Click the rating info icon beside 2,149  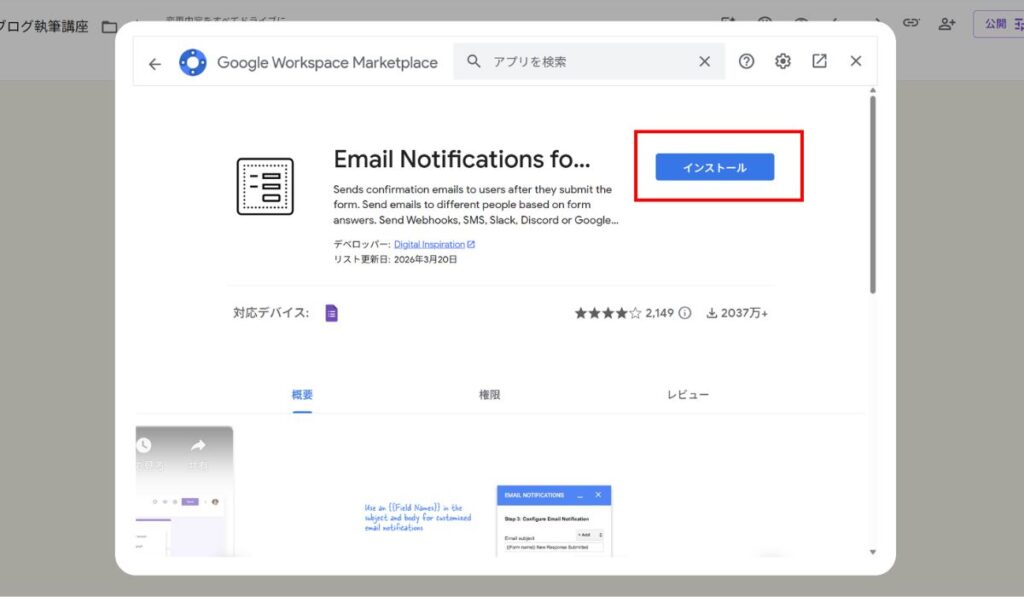[685, 313]
